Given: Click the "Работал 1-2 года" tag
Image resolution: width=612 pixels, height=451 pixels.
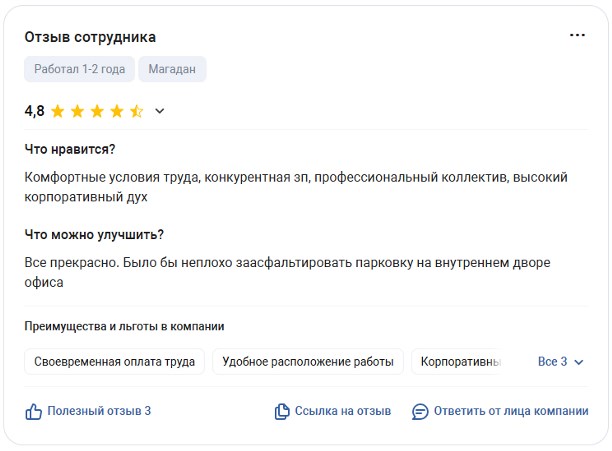Looking at the screenshot, I should click(79, 69).
